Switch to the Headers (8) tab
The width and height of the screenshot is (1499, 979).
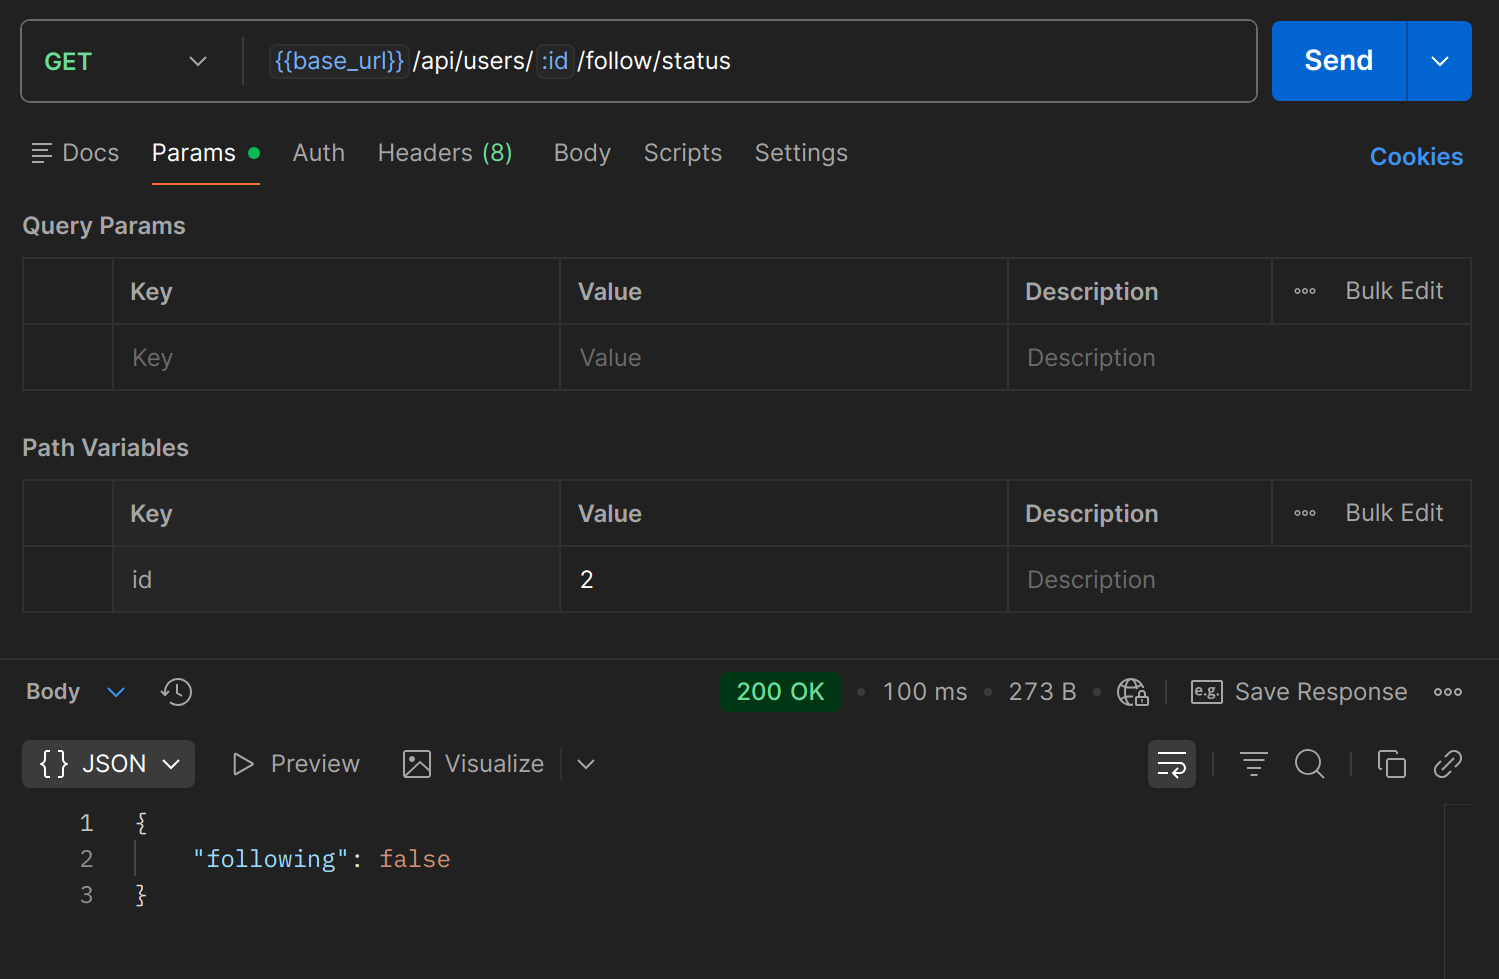[x=445, y=153]
